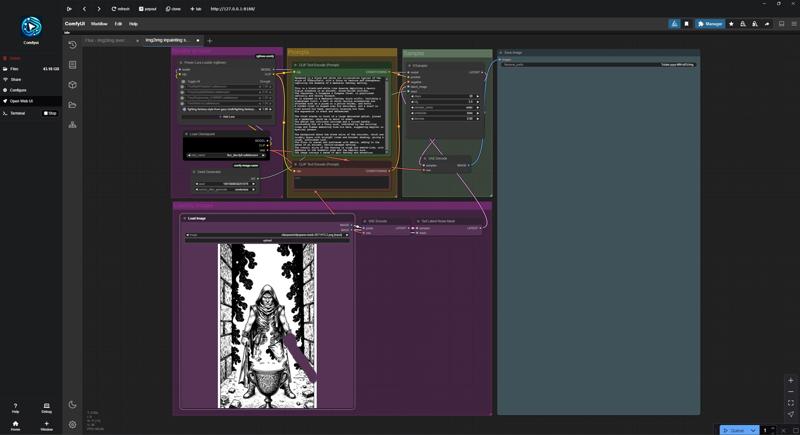Toggle all LoRAs in Power Lora Loader
This screenshot has height=435, width=800.
(183, 82)
